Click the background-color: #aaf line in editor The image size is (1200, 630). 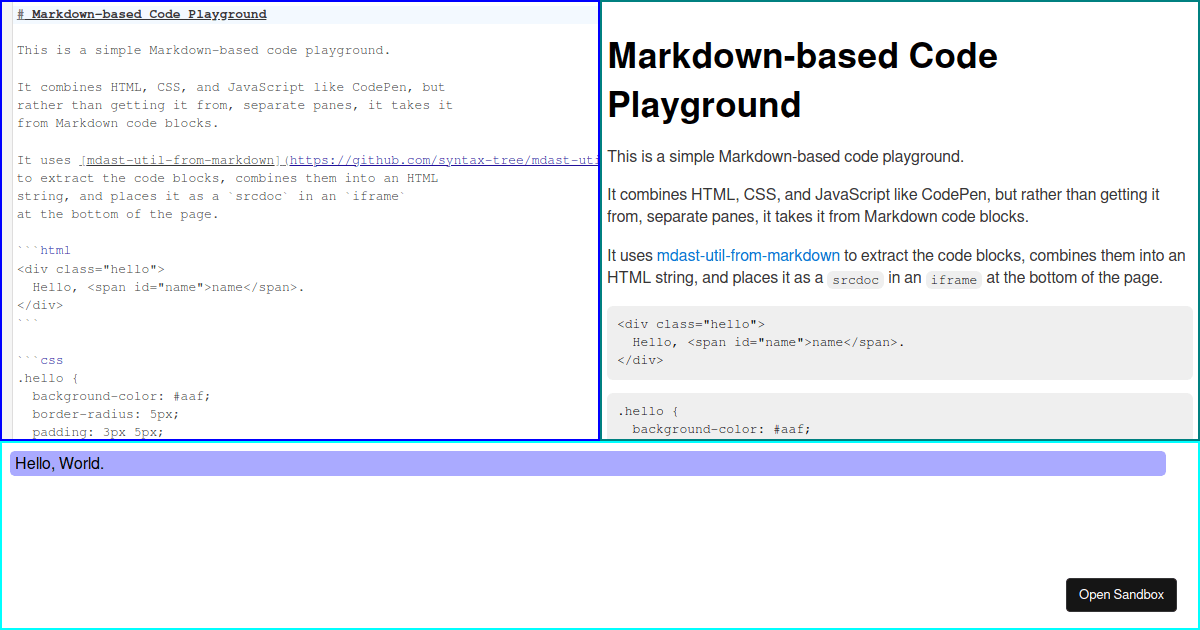tap(120, 395)
